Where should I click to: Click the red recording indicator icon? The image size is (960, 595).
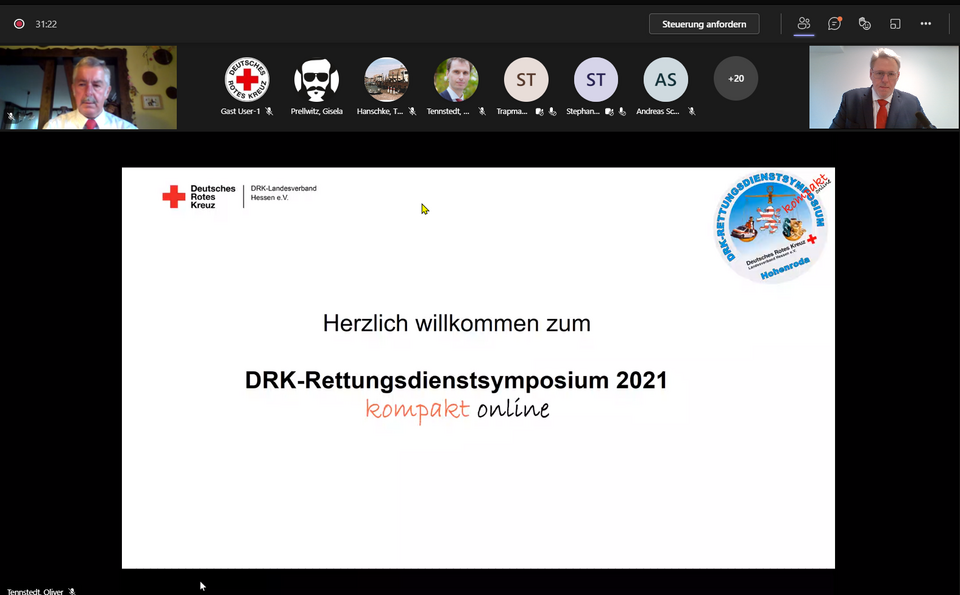[x=19, y=24]
